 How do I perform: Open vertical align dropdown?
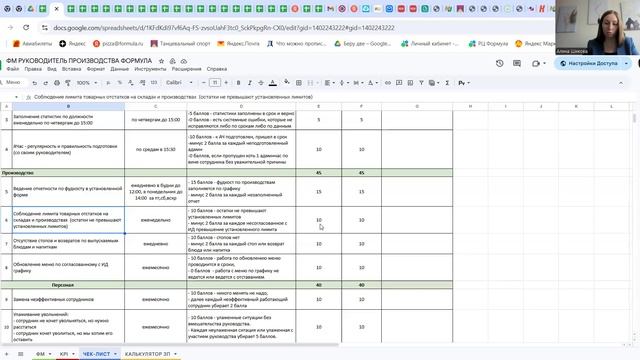(343, 83)
